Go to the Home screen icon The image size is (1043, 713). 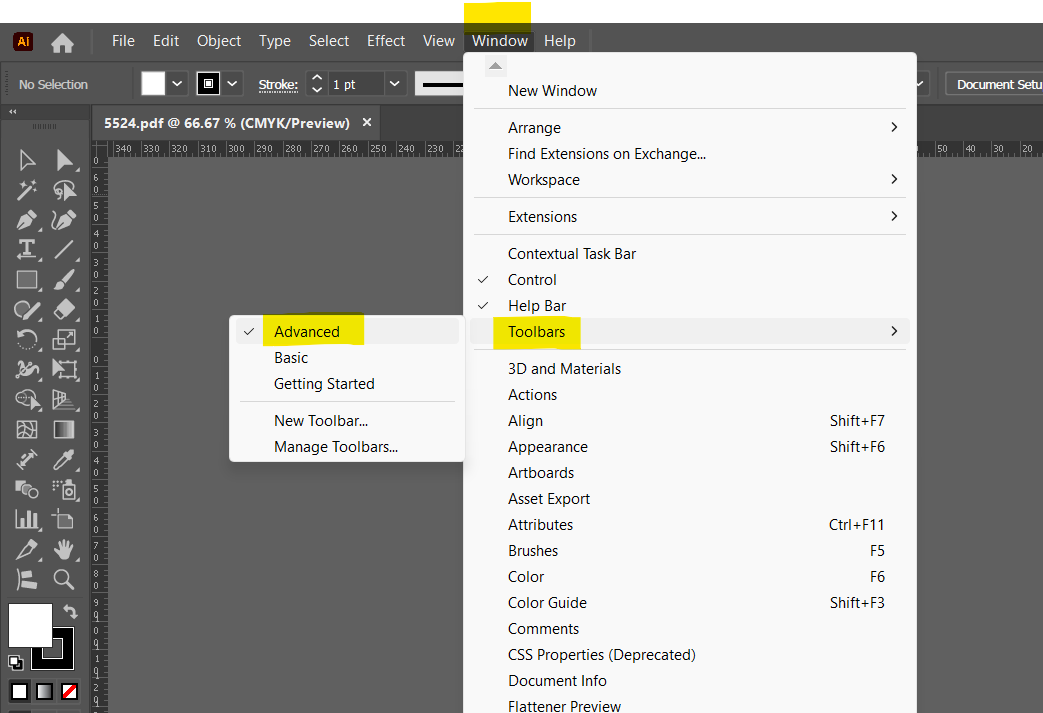click(63, 43)
